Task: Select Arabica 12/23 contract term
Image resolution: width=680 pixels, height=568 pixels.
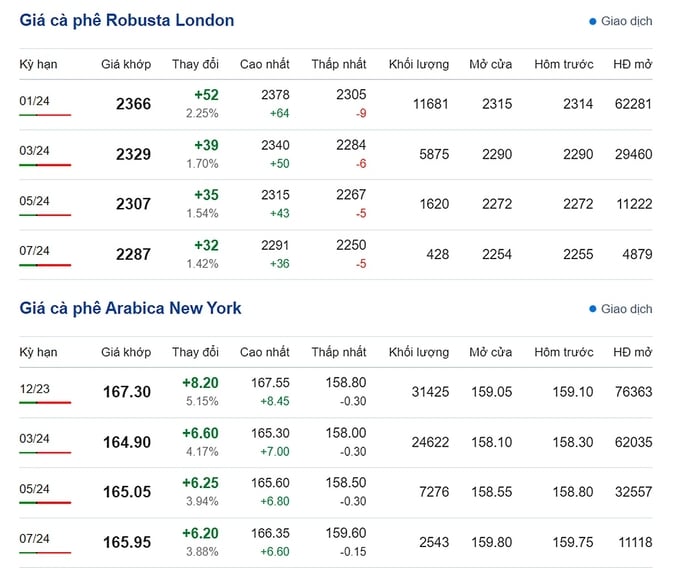Action: (x=34, y=389)
